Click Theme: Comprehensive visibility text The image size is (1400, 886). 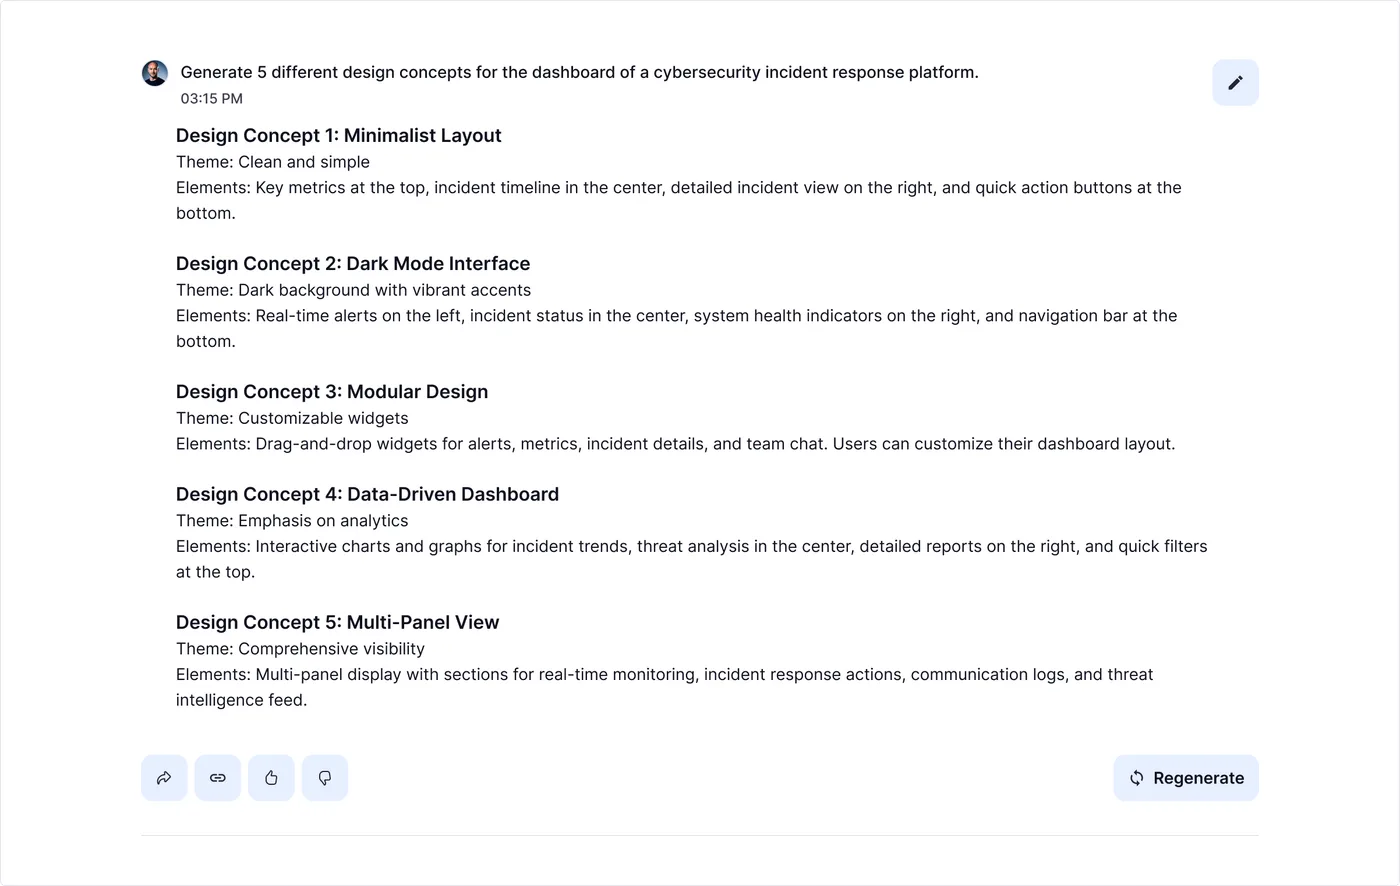pyautogui.click(x=300, y=648)
